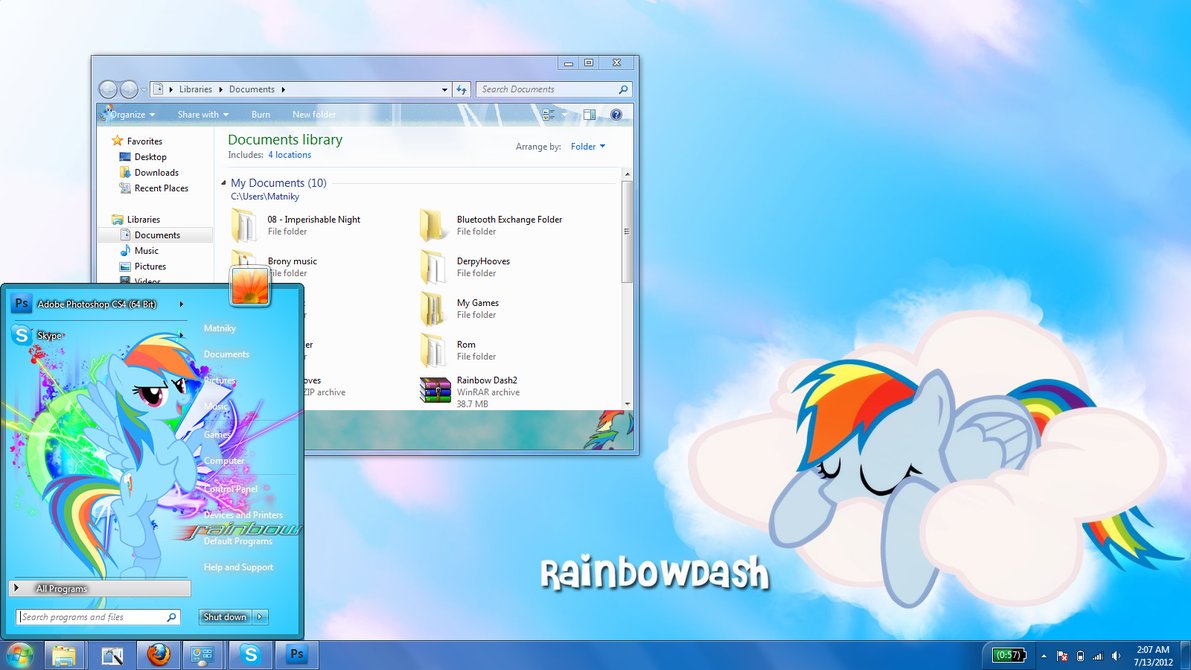Screen dimensions: 1191x670
Task: Open Photoshop taskbar button
Action: pos(297,654)
